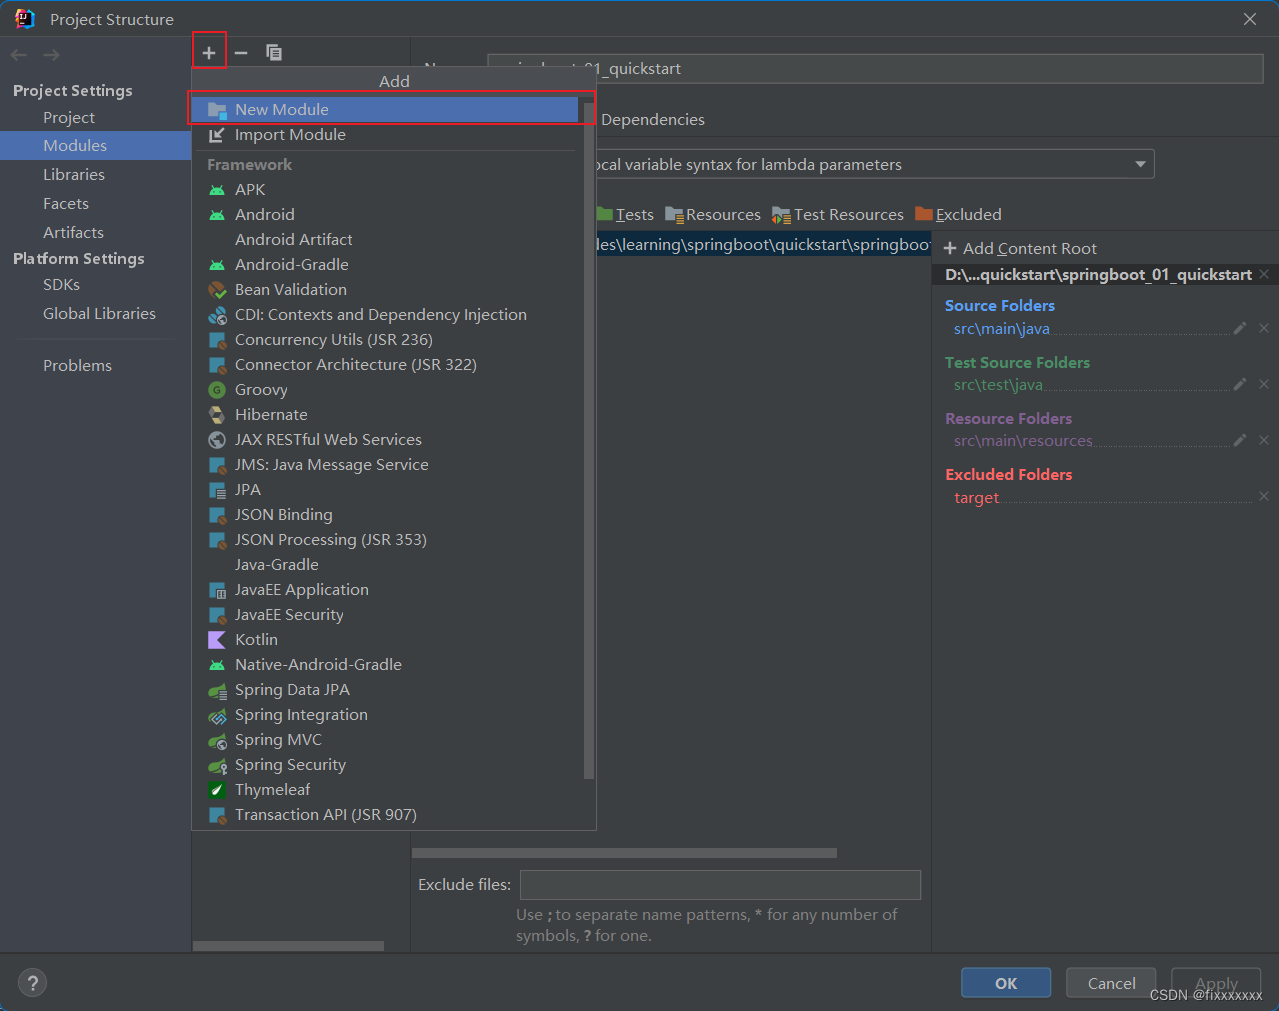Add Spring Security framework
1279x1011 pixels.
click(x=385, y=764)
